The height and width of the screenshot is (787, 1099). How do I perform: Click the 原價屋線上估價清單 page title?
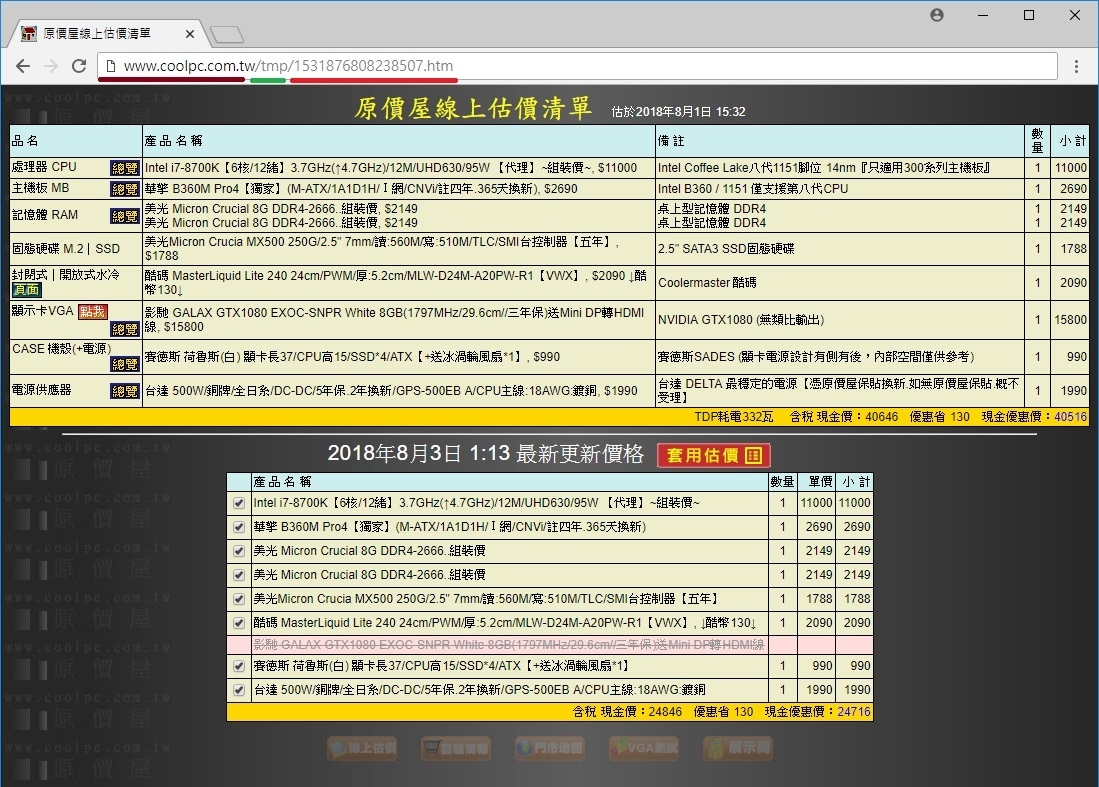click(473, 109)
